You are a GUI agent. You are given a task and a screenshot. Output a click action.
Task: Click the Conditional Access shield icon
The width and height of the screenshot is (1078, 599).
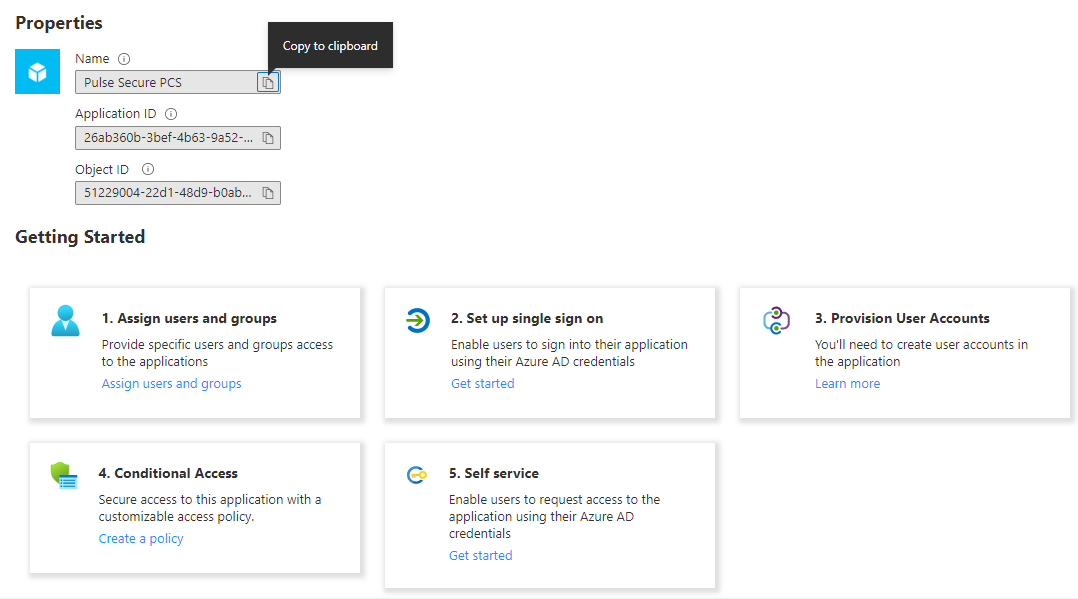(x=64, y=475)
